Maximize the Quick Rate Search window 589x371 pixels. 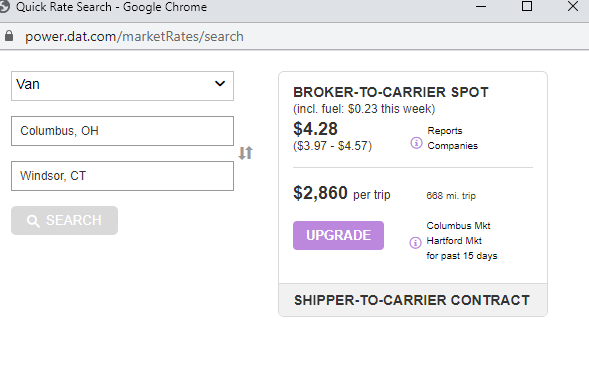[x=527, y=6]
